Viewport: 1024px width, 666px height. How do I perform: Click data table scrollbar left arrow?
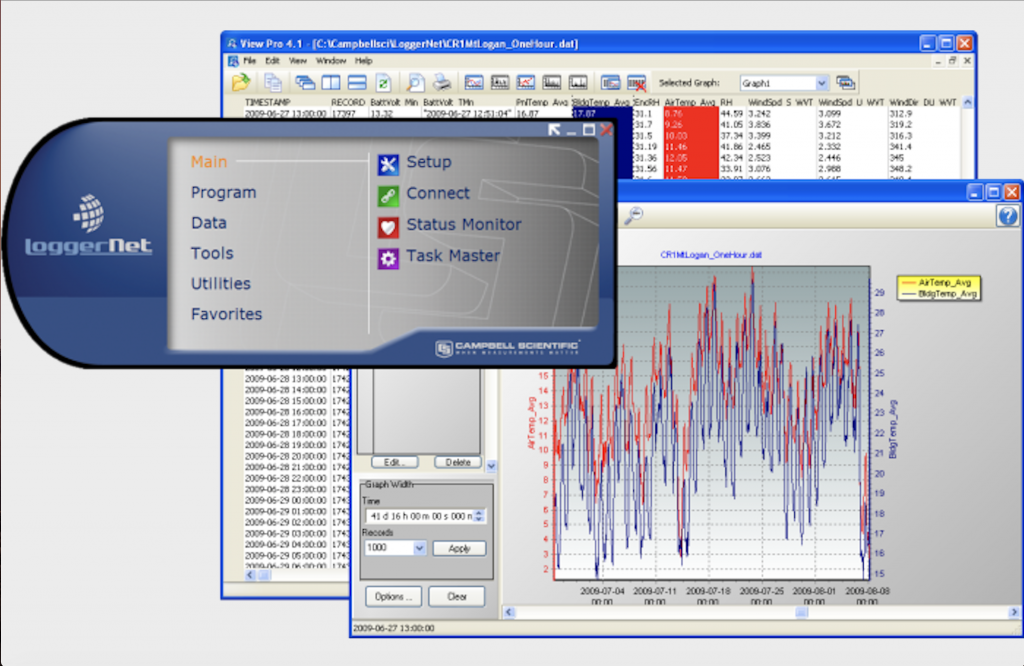250,575
